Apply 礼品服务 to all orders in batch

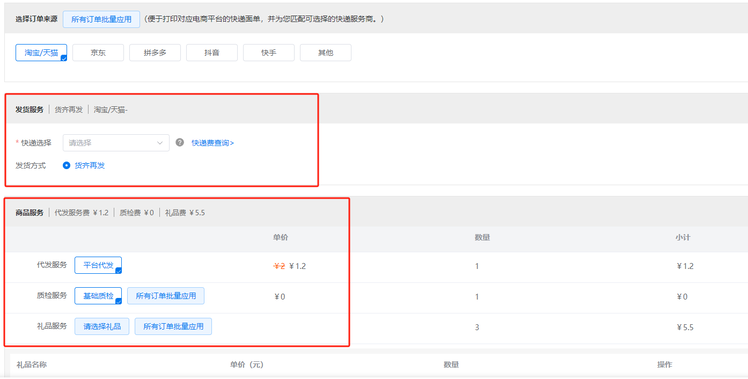[173, 326]
